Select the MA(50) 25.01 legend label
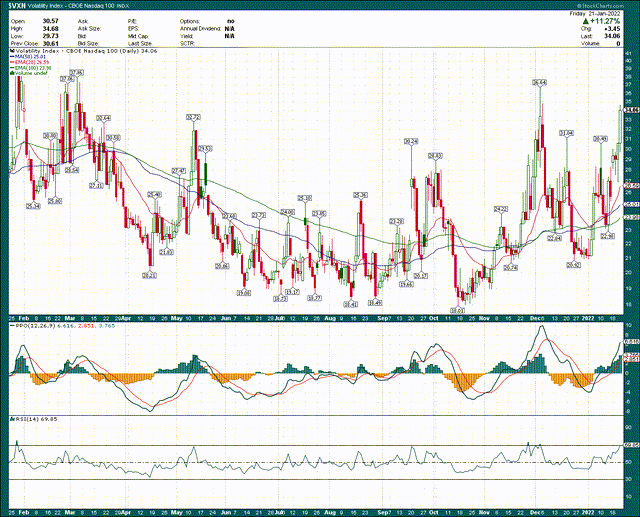The image size is (640, 517). pyautogui.click(x=32, y=57)
